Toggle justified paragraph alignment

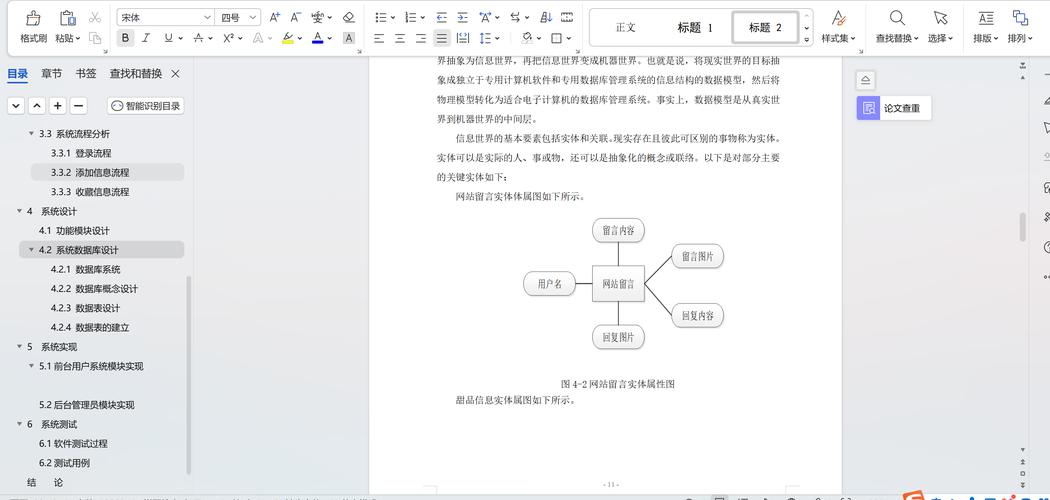pos(441,38)
